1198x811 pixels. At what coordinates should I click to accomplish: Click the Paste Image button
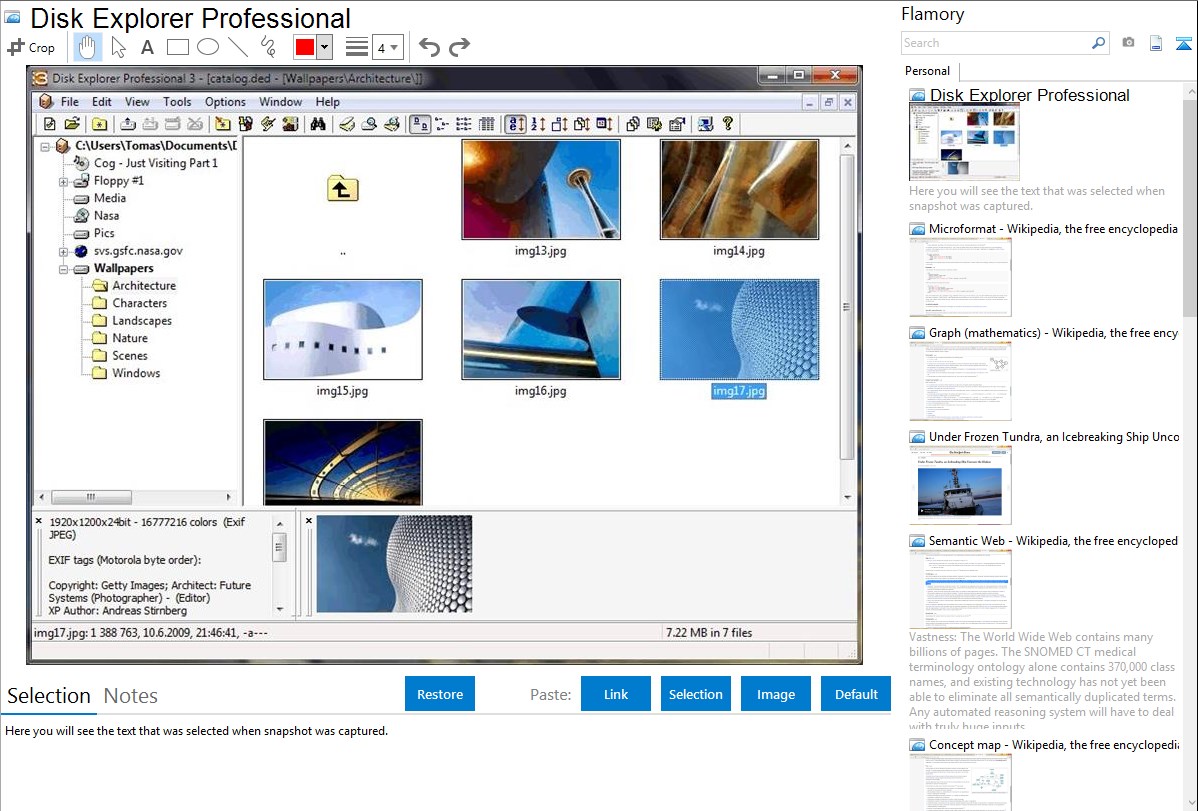776,694
